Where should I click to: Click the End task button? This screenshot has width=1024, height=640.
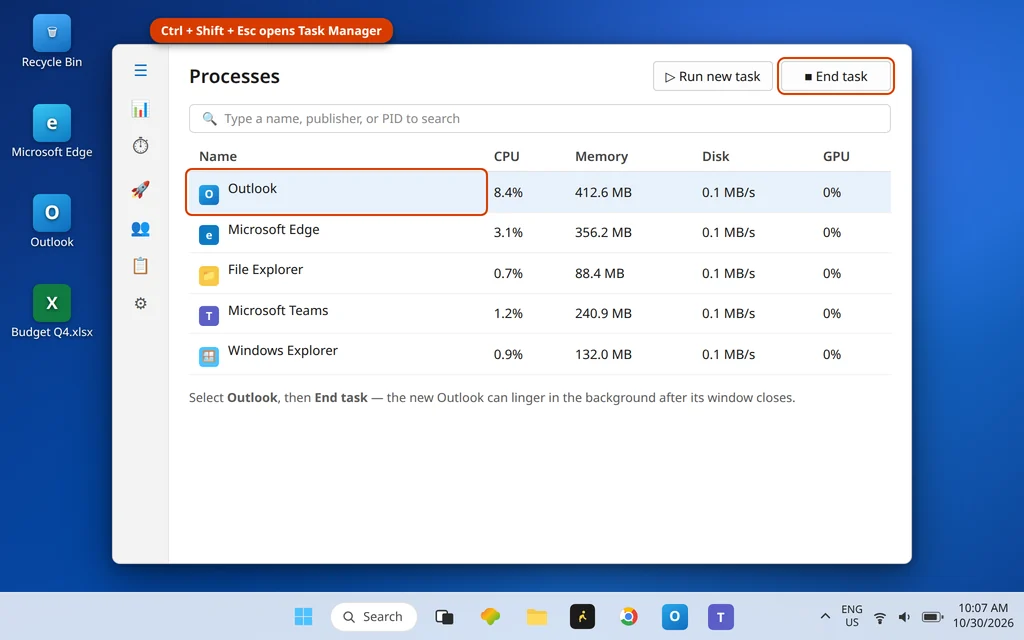(836, 76)
